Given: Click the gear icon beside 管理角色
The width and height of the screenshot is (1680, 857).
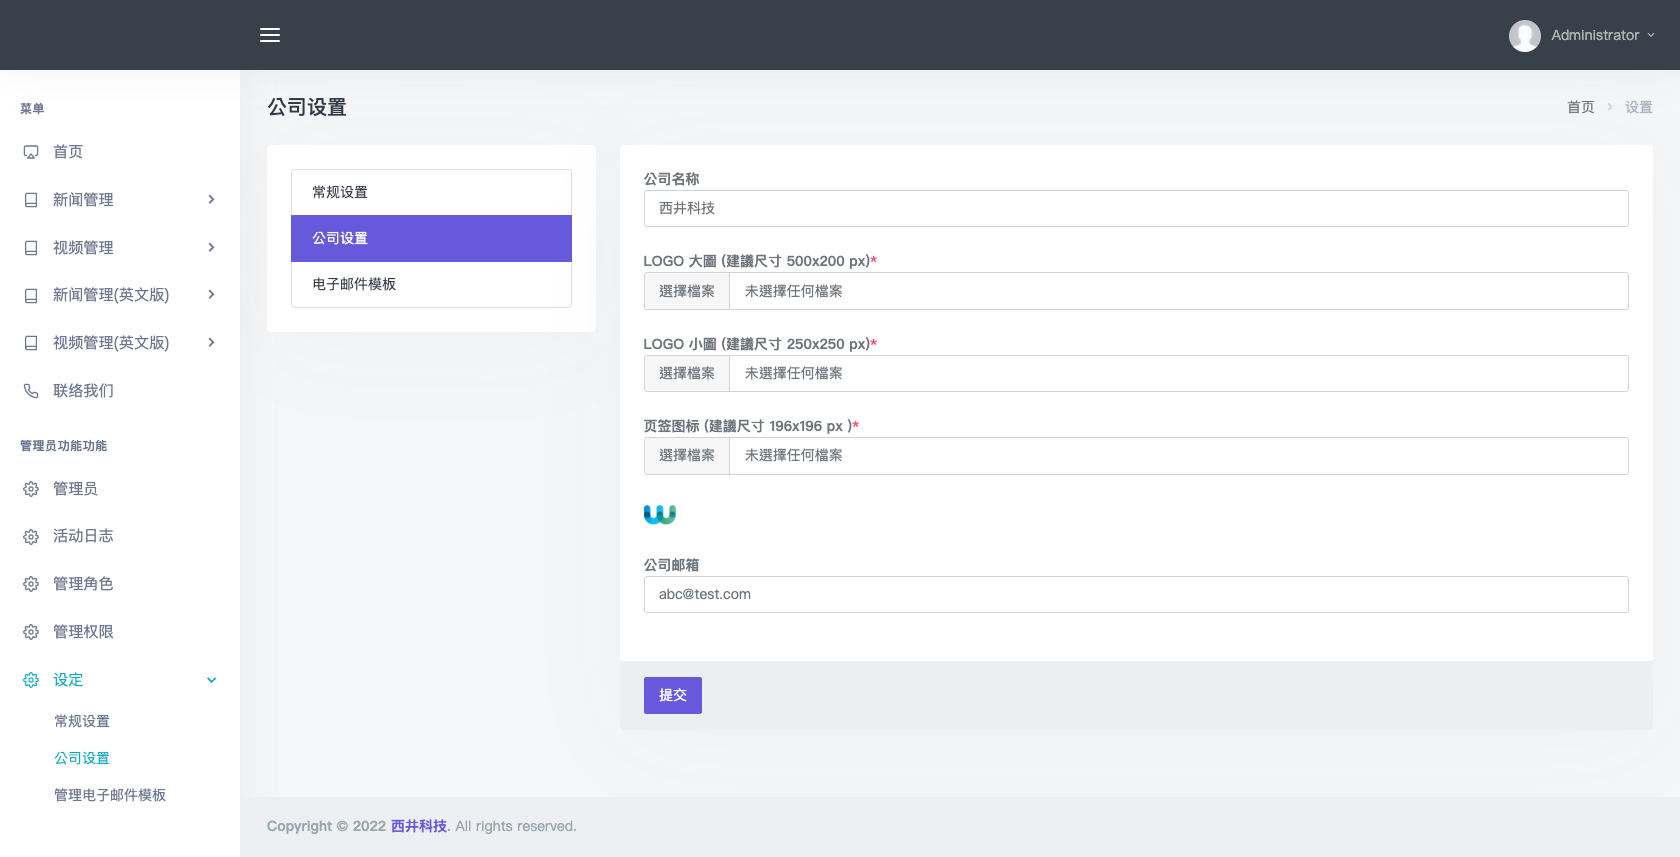Looking at the screenshot, I should coord(31,584).
